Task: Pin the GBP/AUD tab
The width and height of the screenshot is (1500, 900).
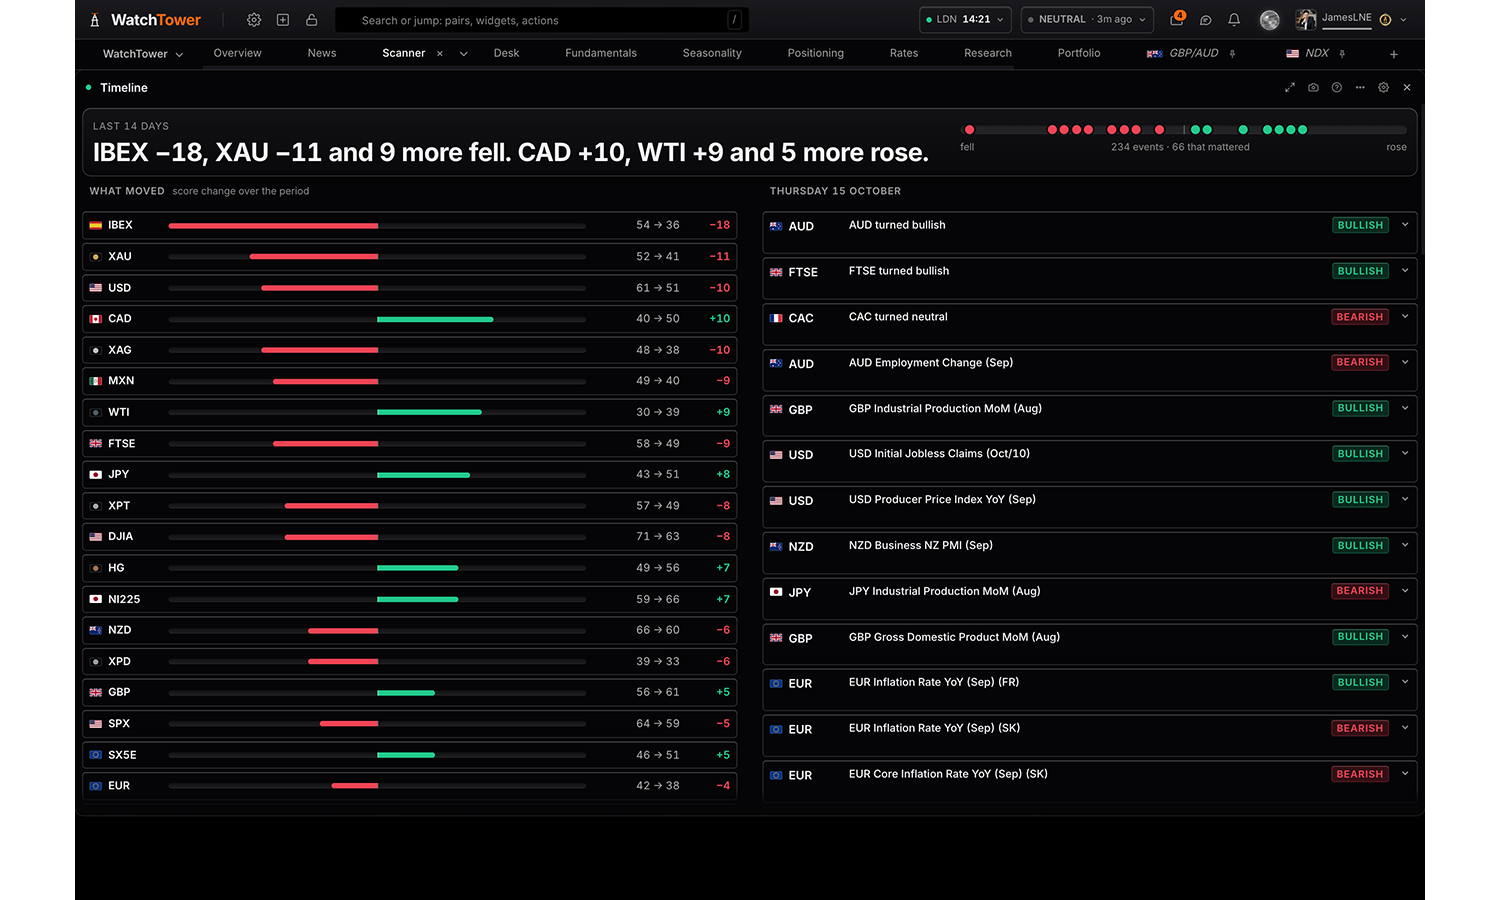Action: [1232, 54]
